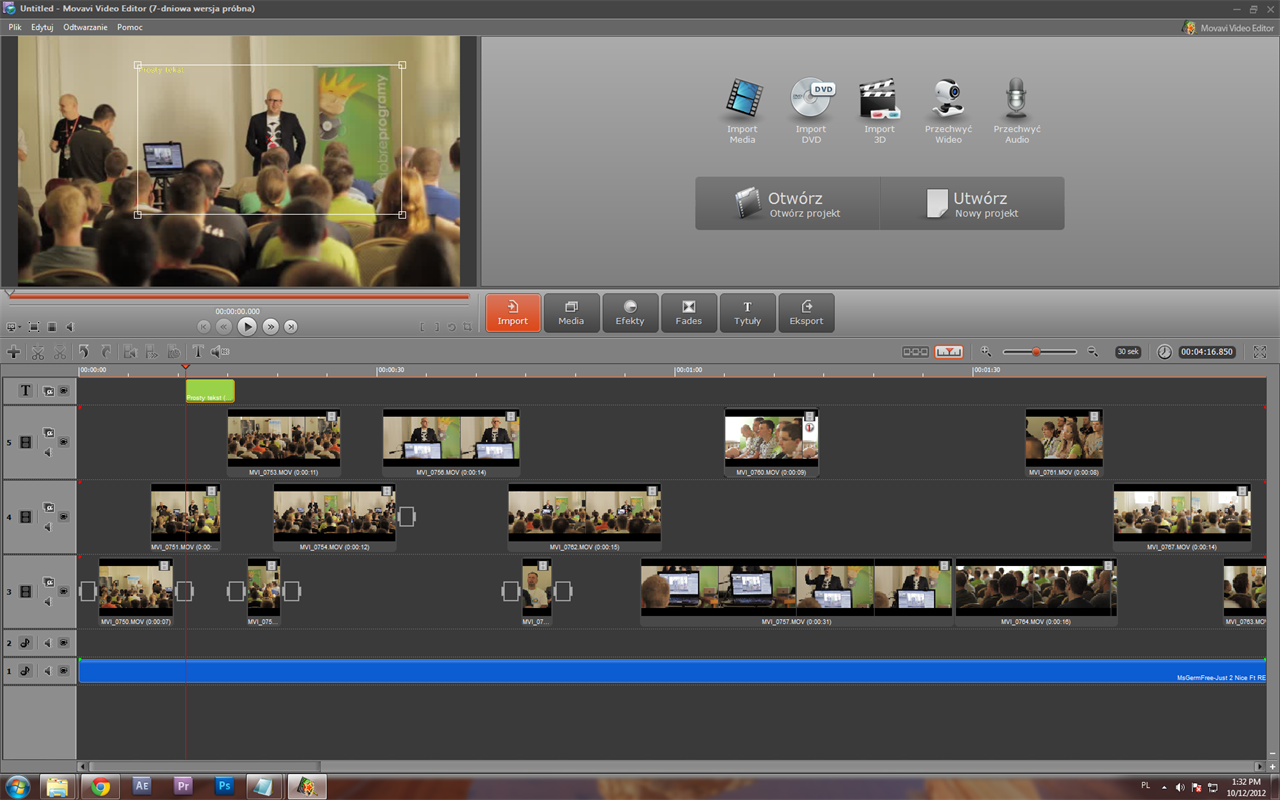The width and height of the screenshot is (1280, 800).
Task: Play the preview video
Action: pyautogui.click(x=247, y=326)
